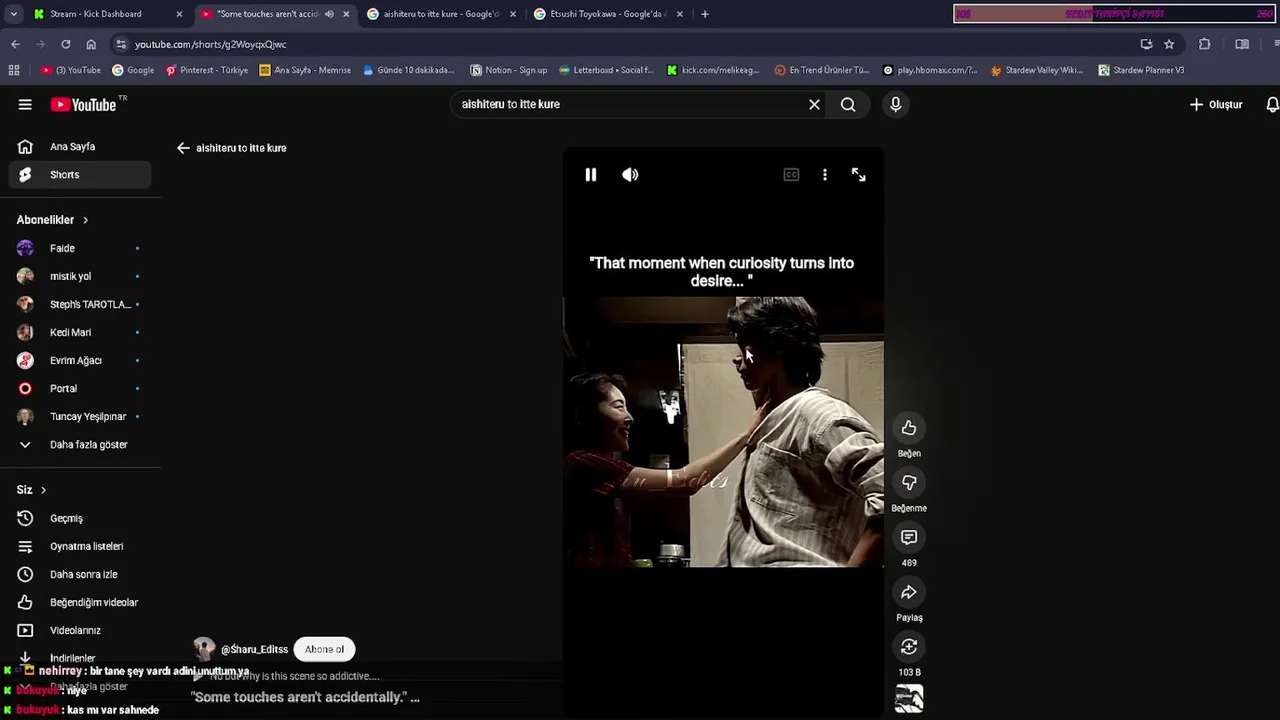Start voice search with the microphone icon
Image resolution: width=1280 pixels, height=720 pixels.
pos(896,104)
